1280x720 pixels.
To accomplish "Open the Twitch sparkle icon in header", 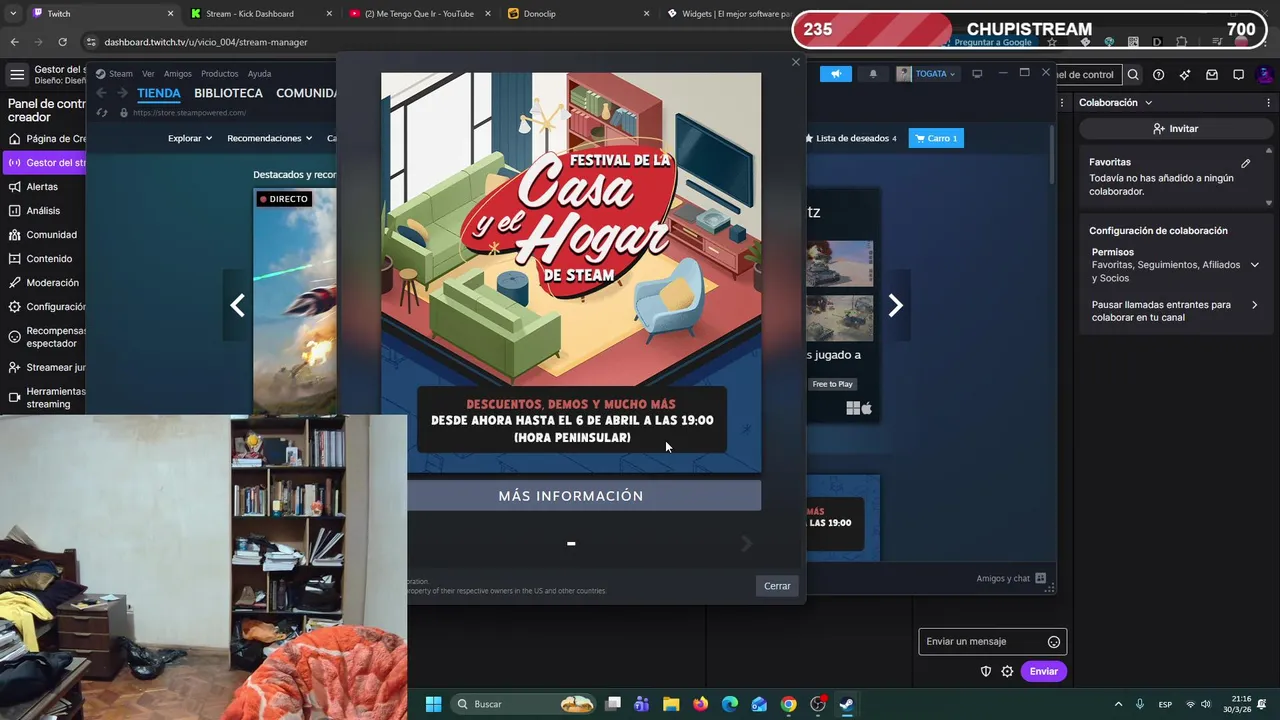I will tap(1185, 75).
